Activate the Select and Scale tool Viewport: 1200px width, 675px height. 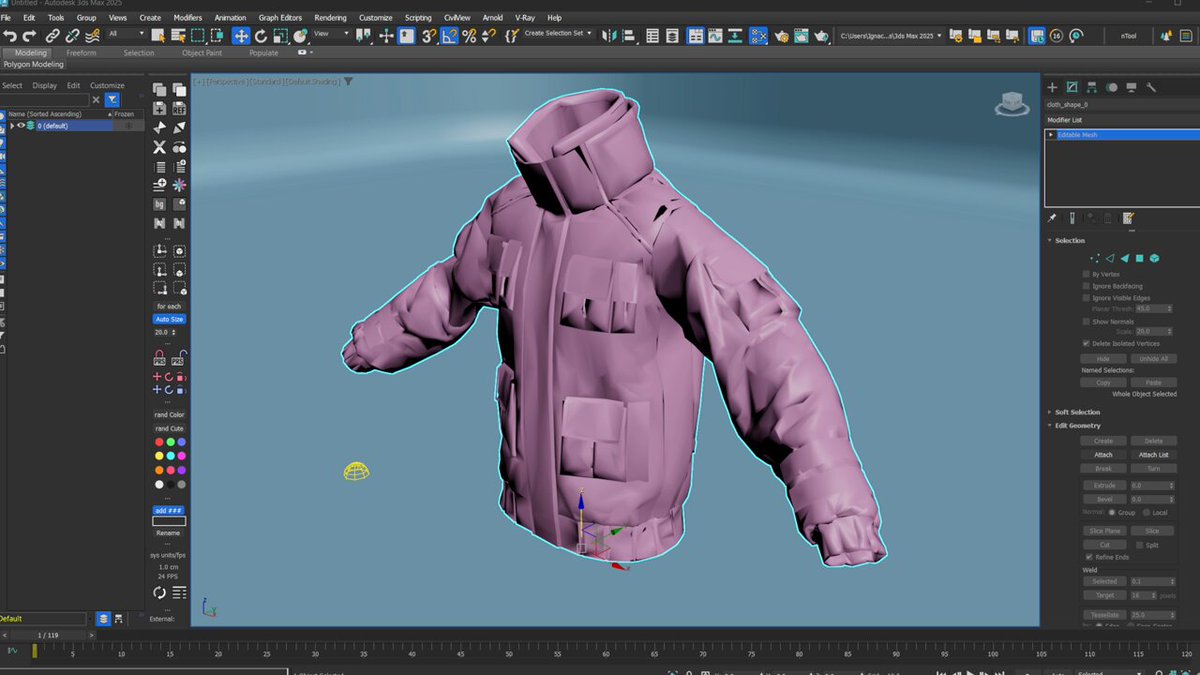[x=281, y=35]
